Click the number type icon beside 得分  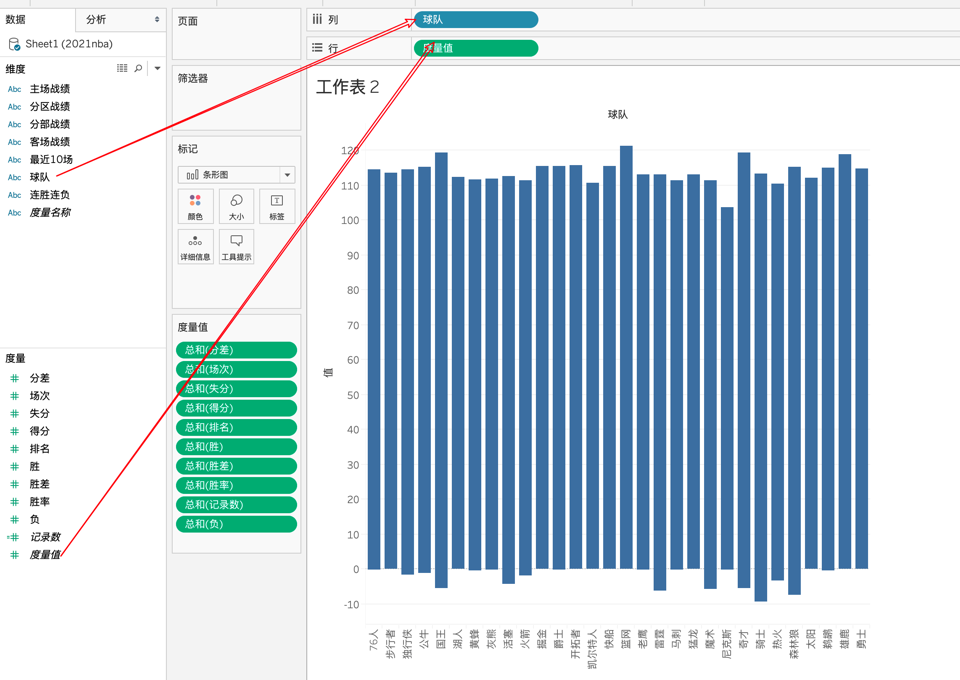point(15,432)
